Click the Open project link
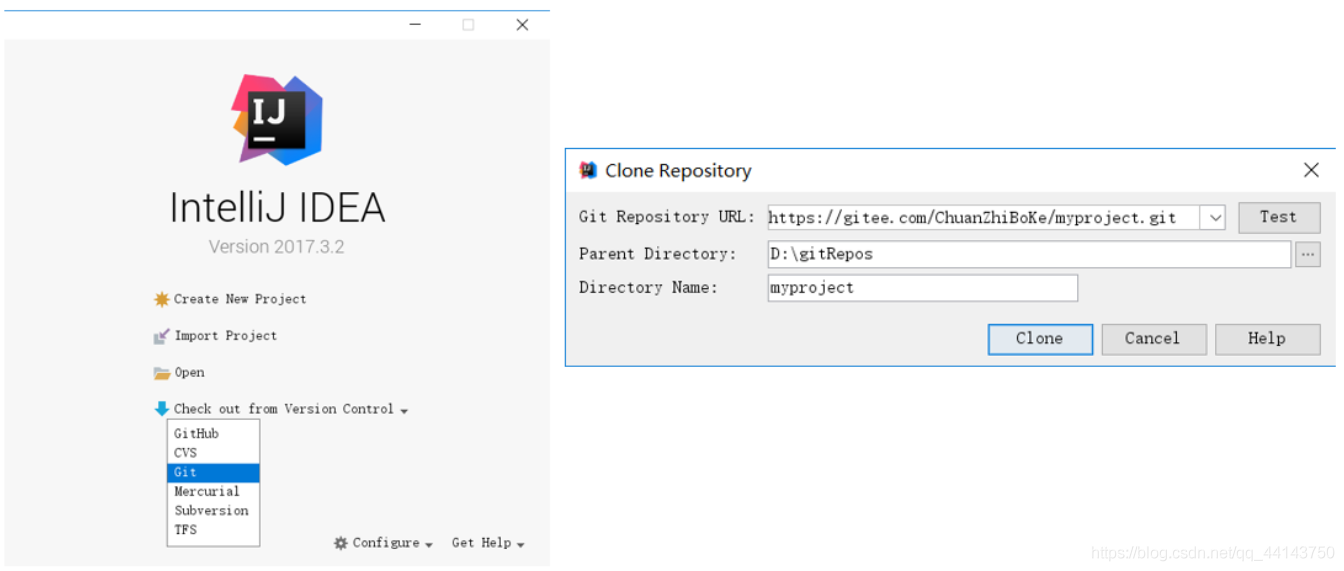1344x571 pixels. click(x=189, y=373)
